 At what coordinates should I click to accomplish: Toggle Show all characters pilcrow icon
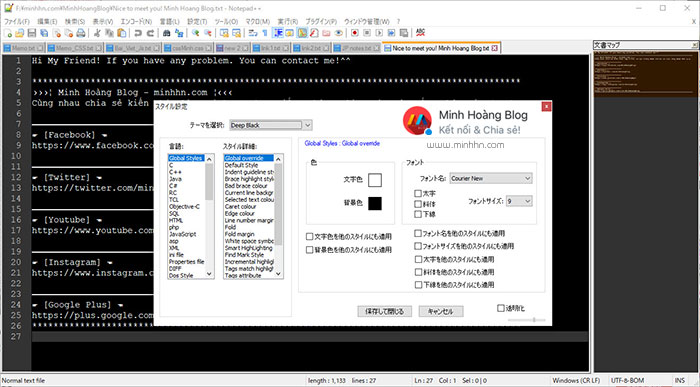point(265,33)
